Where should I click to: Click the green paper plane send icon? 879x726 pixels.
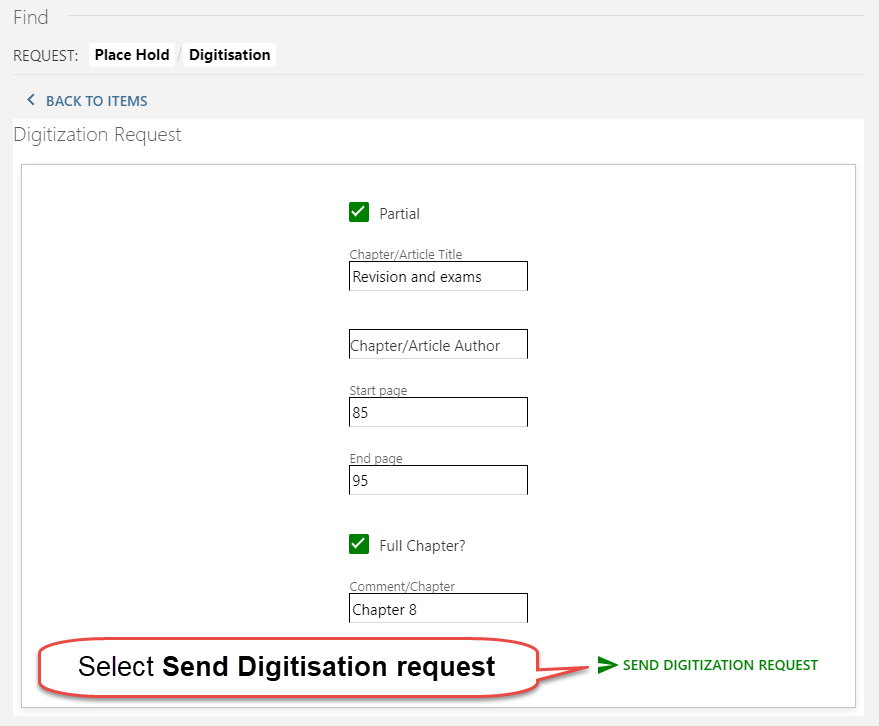(607, 665)
